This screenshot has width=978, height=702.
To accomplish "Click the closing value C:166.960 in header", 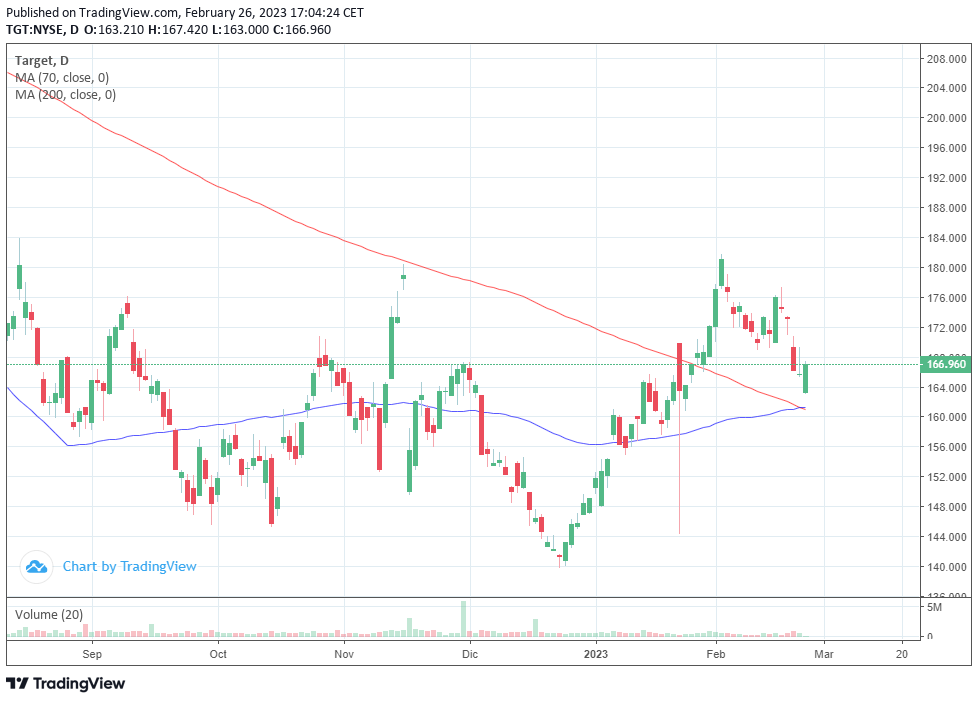I will click(x=302, y=29).
